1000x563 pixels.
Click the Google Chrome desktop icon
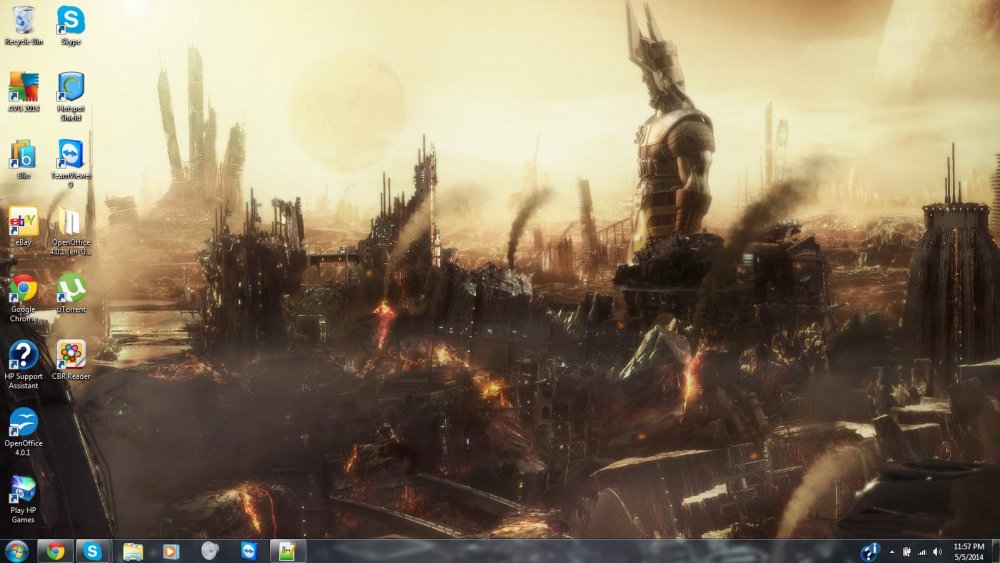(23, 288)
